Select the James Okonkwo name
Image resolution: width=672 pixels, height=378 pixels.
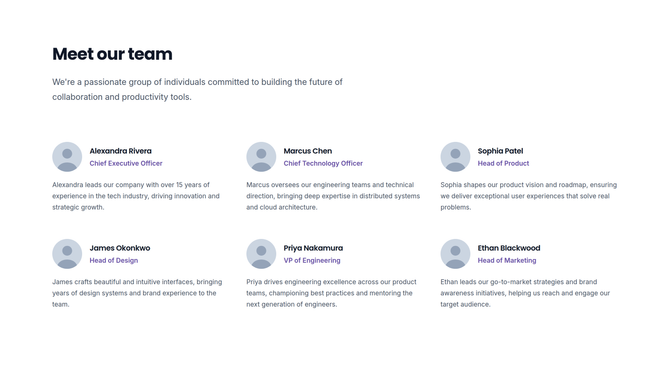tap(120, 248)
